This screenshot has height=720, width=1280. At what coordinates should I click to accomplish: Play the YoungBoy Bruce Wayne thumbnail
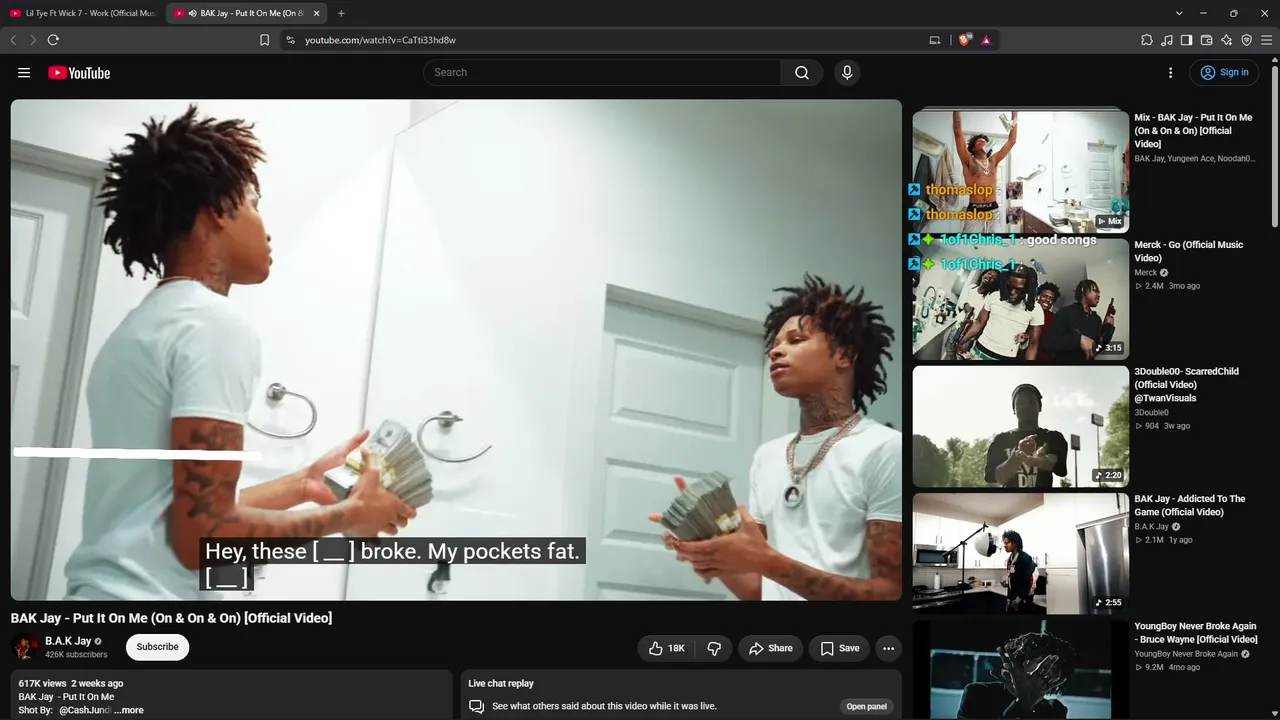pos(1020,670)
